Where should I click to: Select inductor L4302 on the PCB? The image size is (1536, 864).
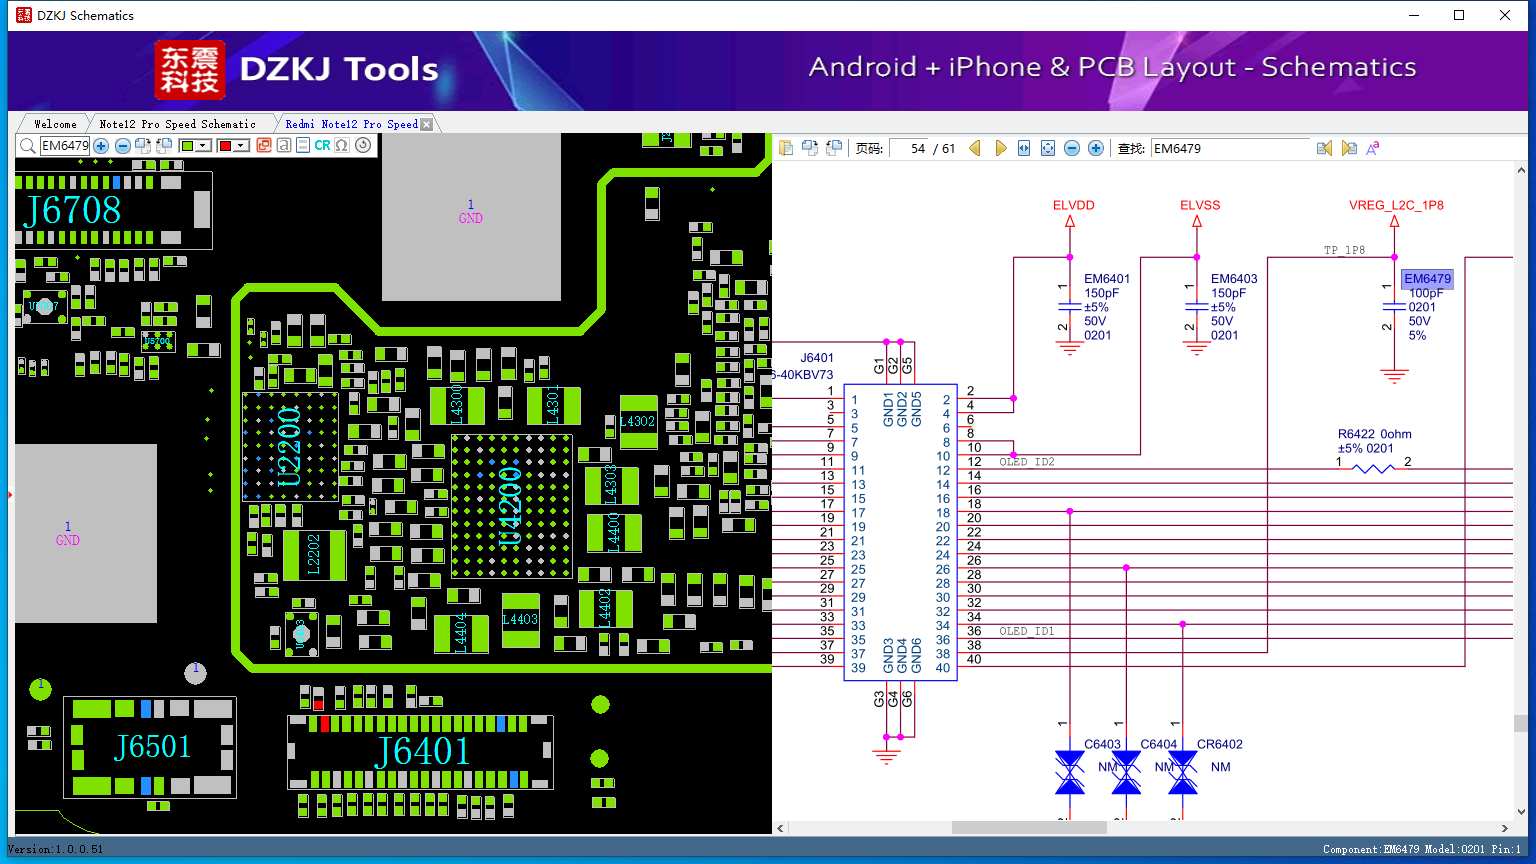638,422
